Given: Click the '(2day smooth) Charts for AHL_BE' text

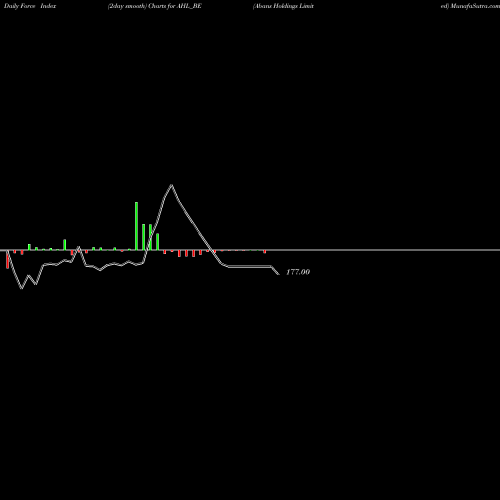Looking at the screenshot, I should (155, 6).
